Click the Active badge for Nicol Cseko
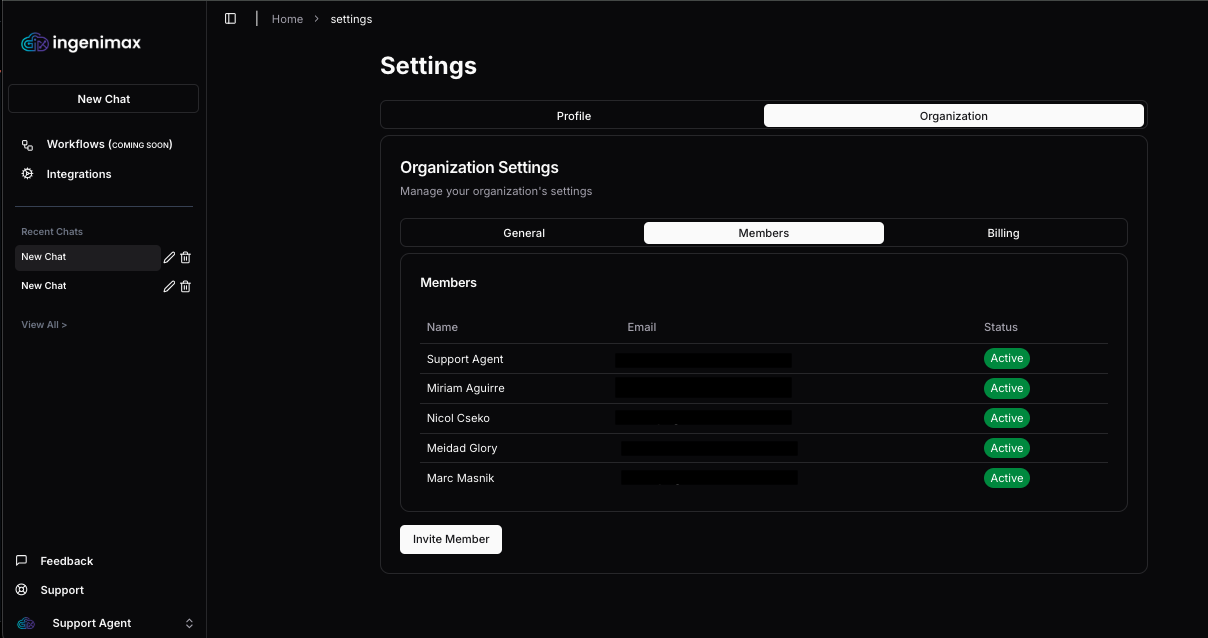The image size is (1208, 638). [1007, 418]
